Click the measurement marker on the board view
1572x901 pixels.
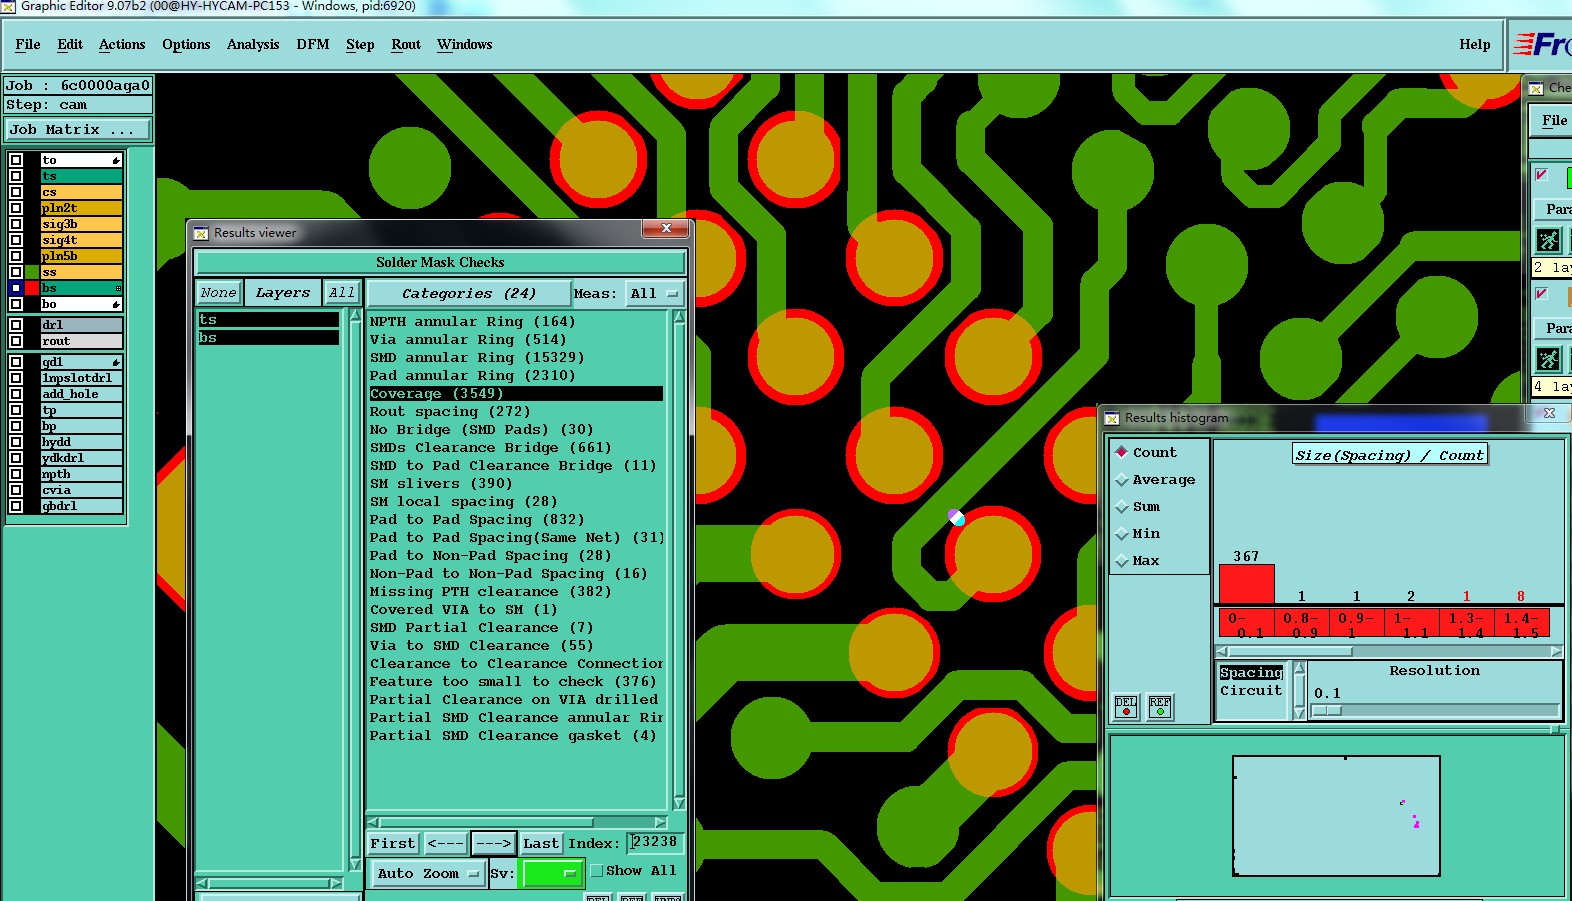click(956, 517)
